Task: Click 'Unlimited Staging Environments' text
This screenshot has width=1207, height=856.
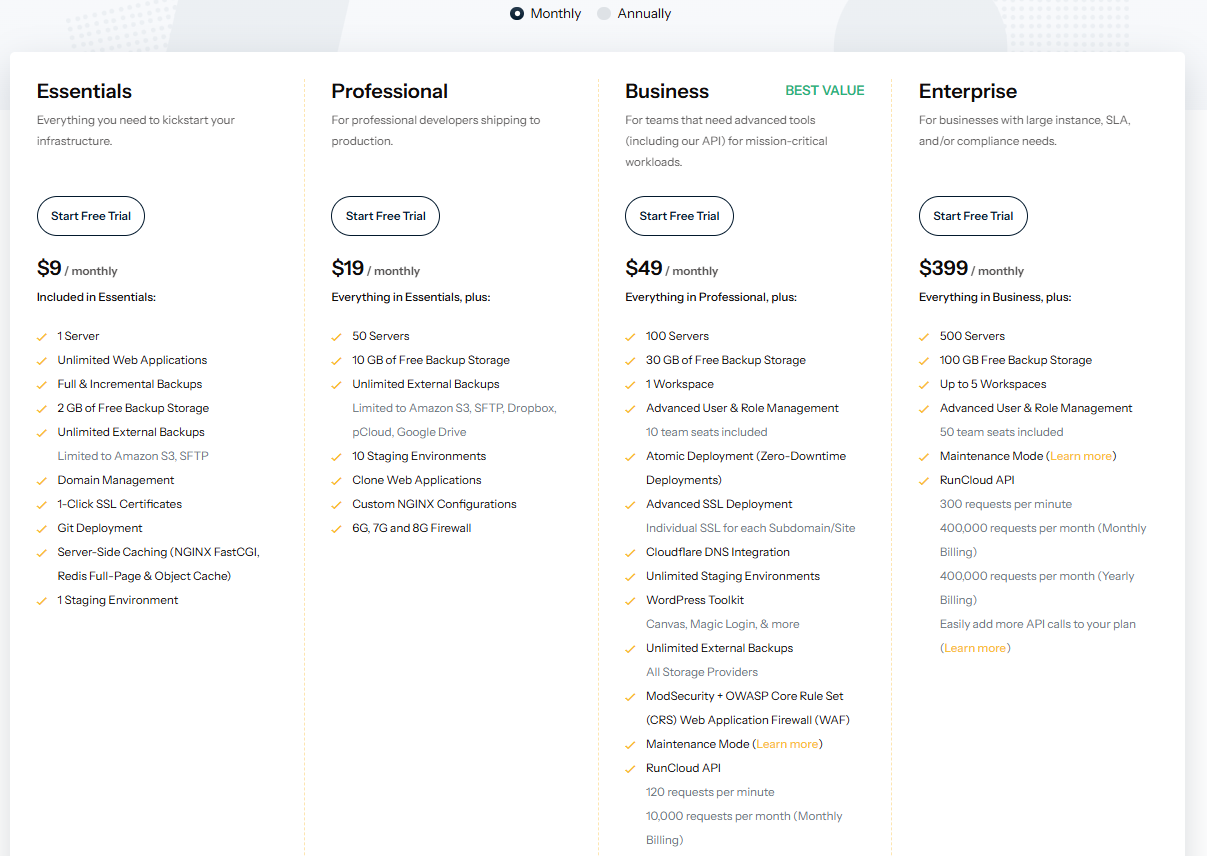Action: [x=733, y=576]
